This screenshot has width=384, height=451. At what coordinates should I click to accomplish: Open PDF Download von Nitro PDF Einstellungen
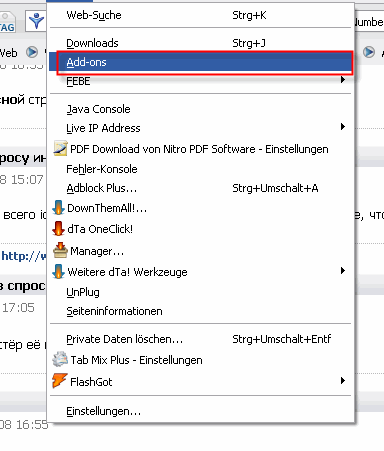click(200, 149)
